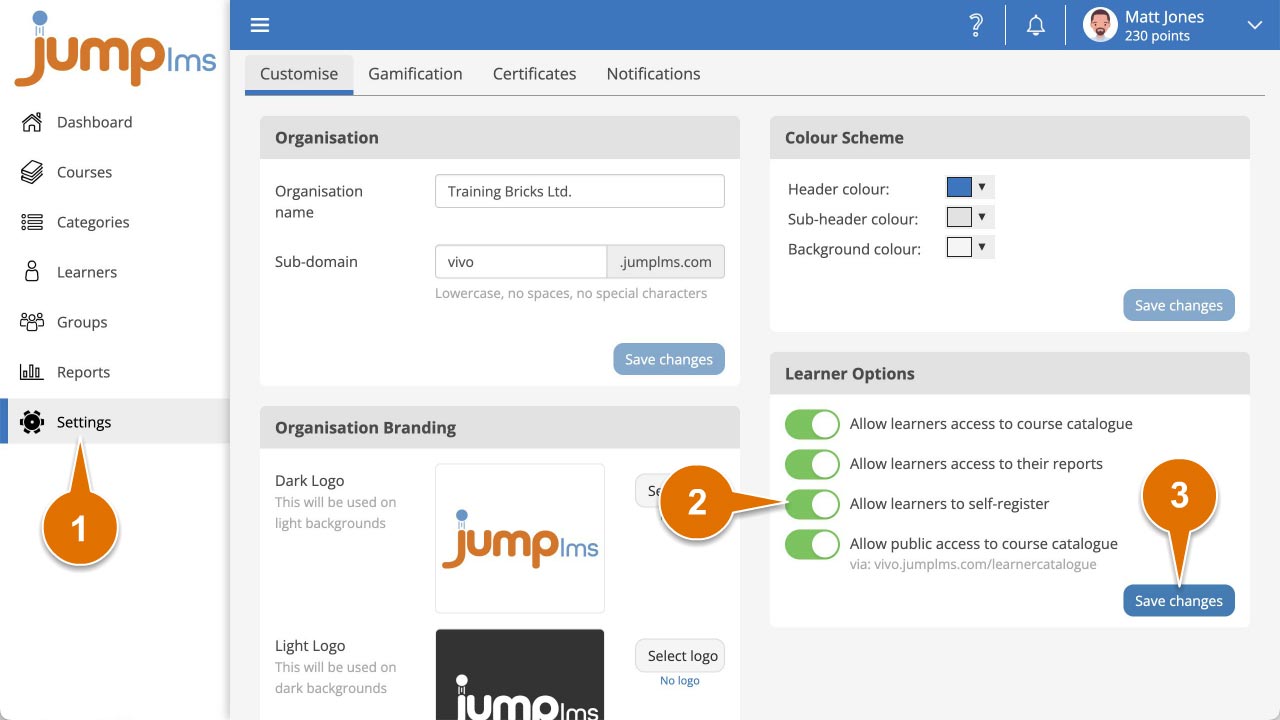Click the Categories list icon
Viewport: 1280px width, 720px height.
32,222
